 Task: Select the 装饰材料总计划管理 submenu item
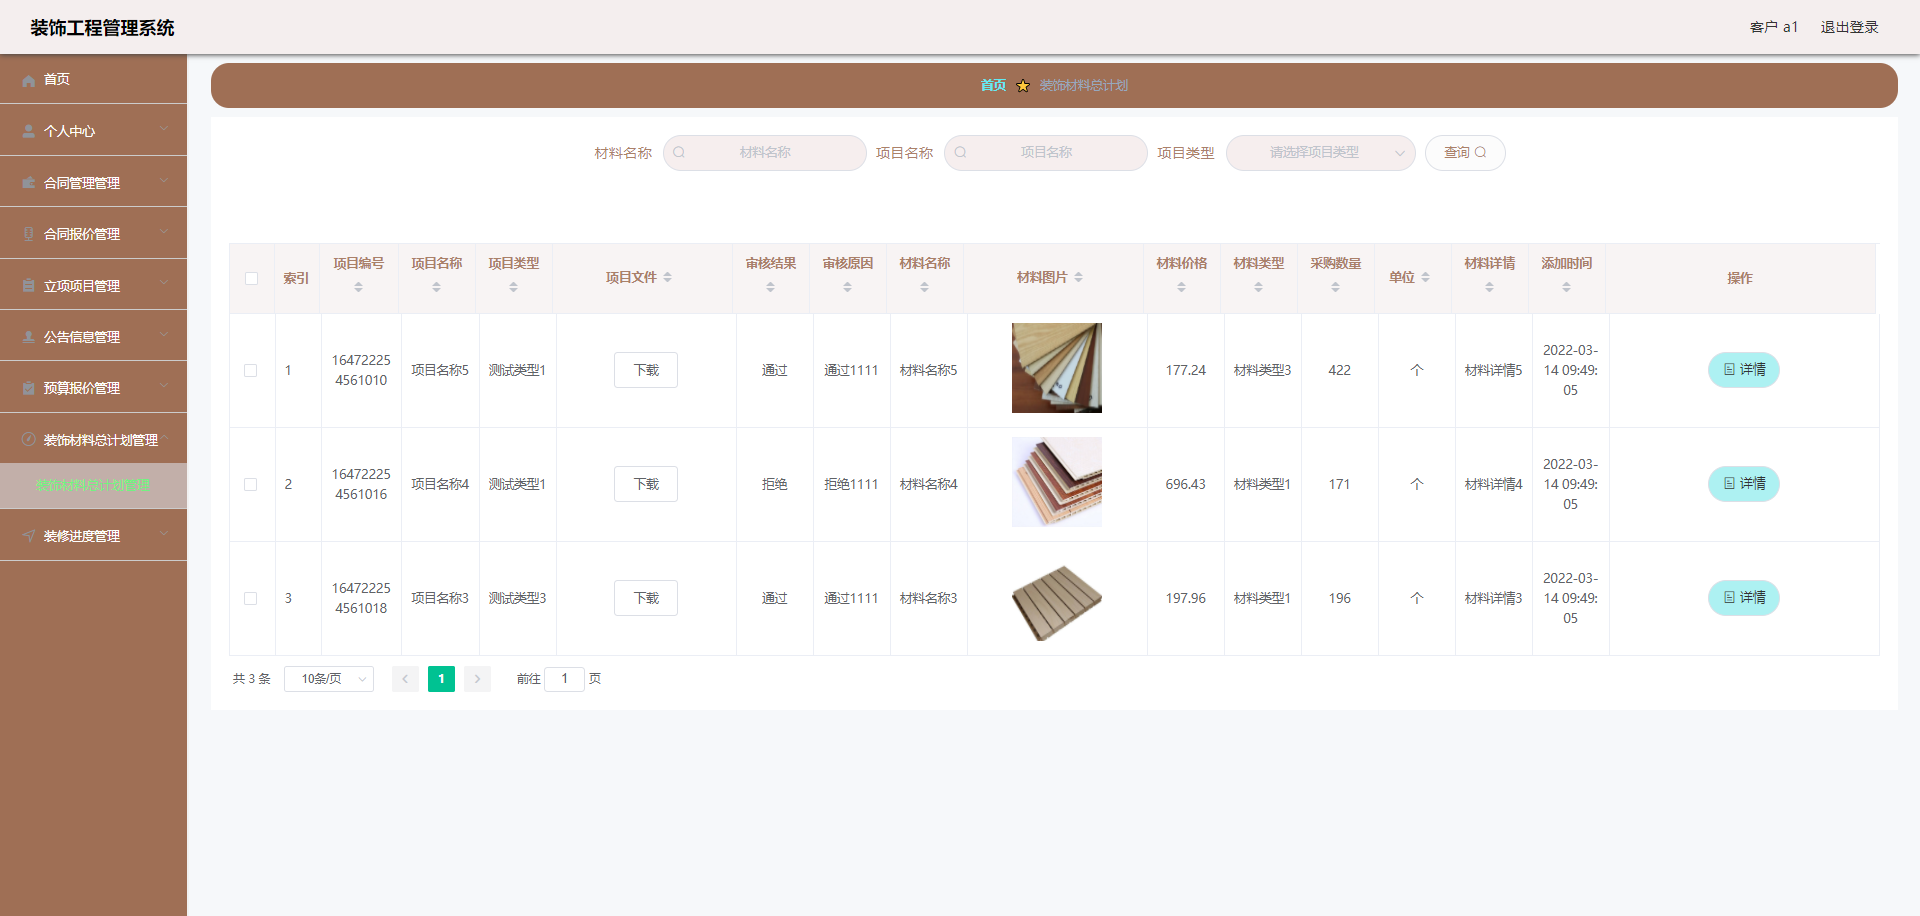93,486
